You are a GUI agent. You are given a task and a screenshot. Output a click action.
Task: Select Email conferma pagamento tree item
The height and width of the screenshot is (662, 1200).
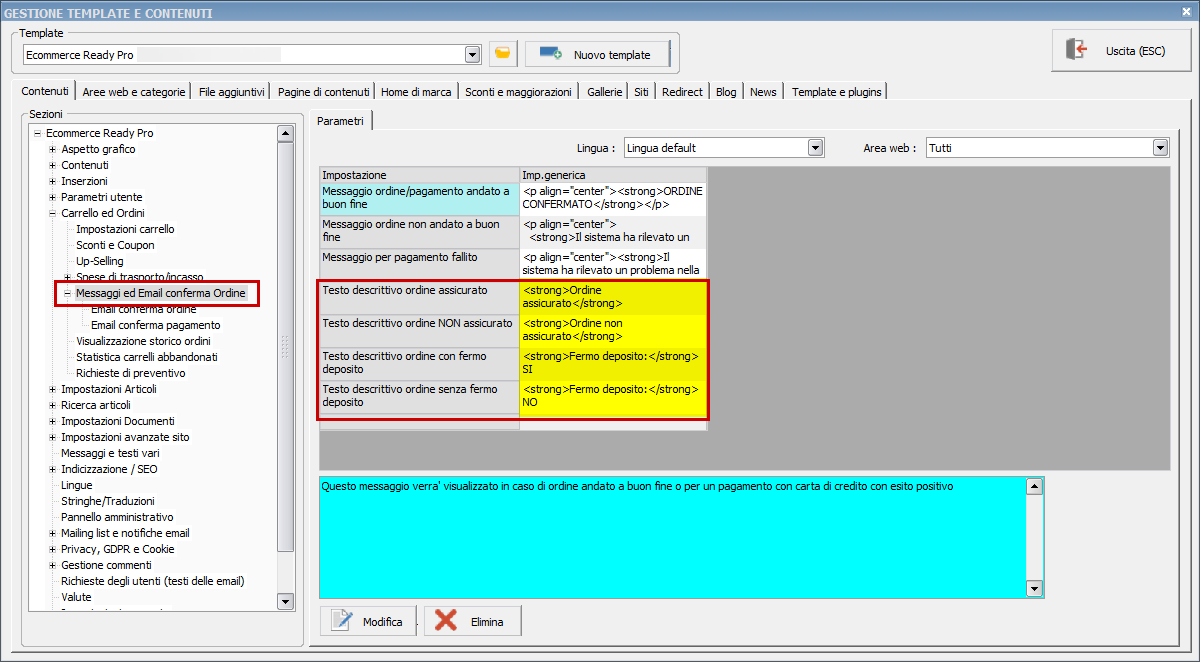(x=156, y=325)
